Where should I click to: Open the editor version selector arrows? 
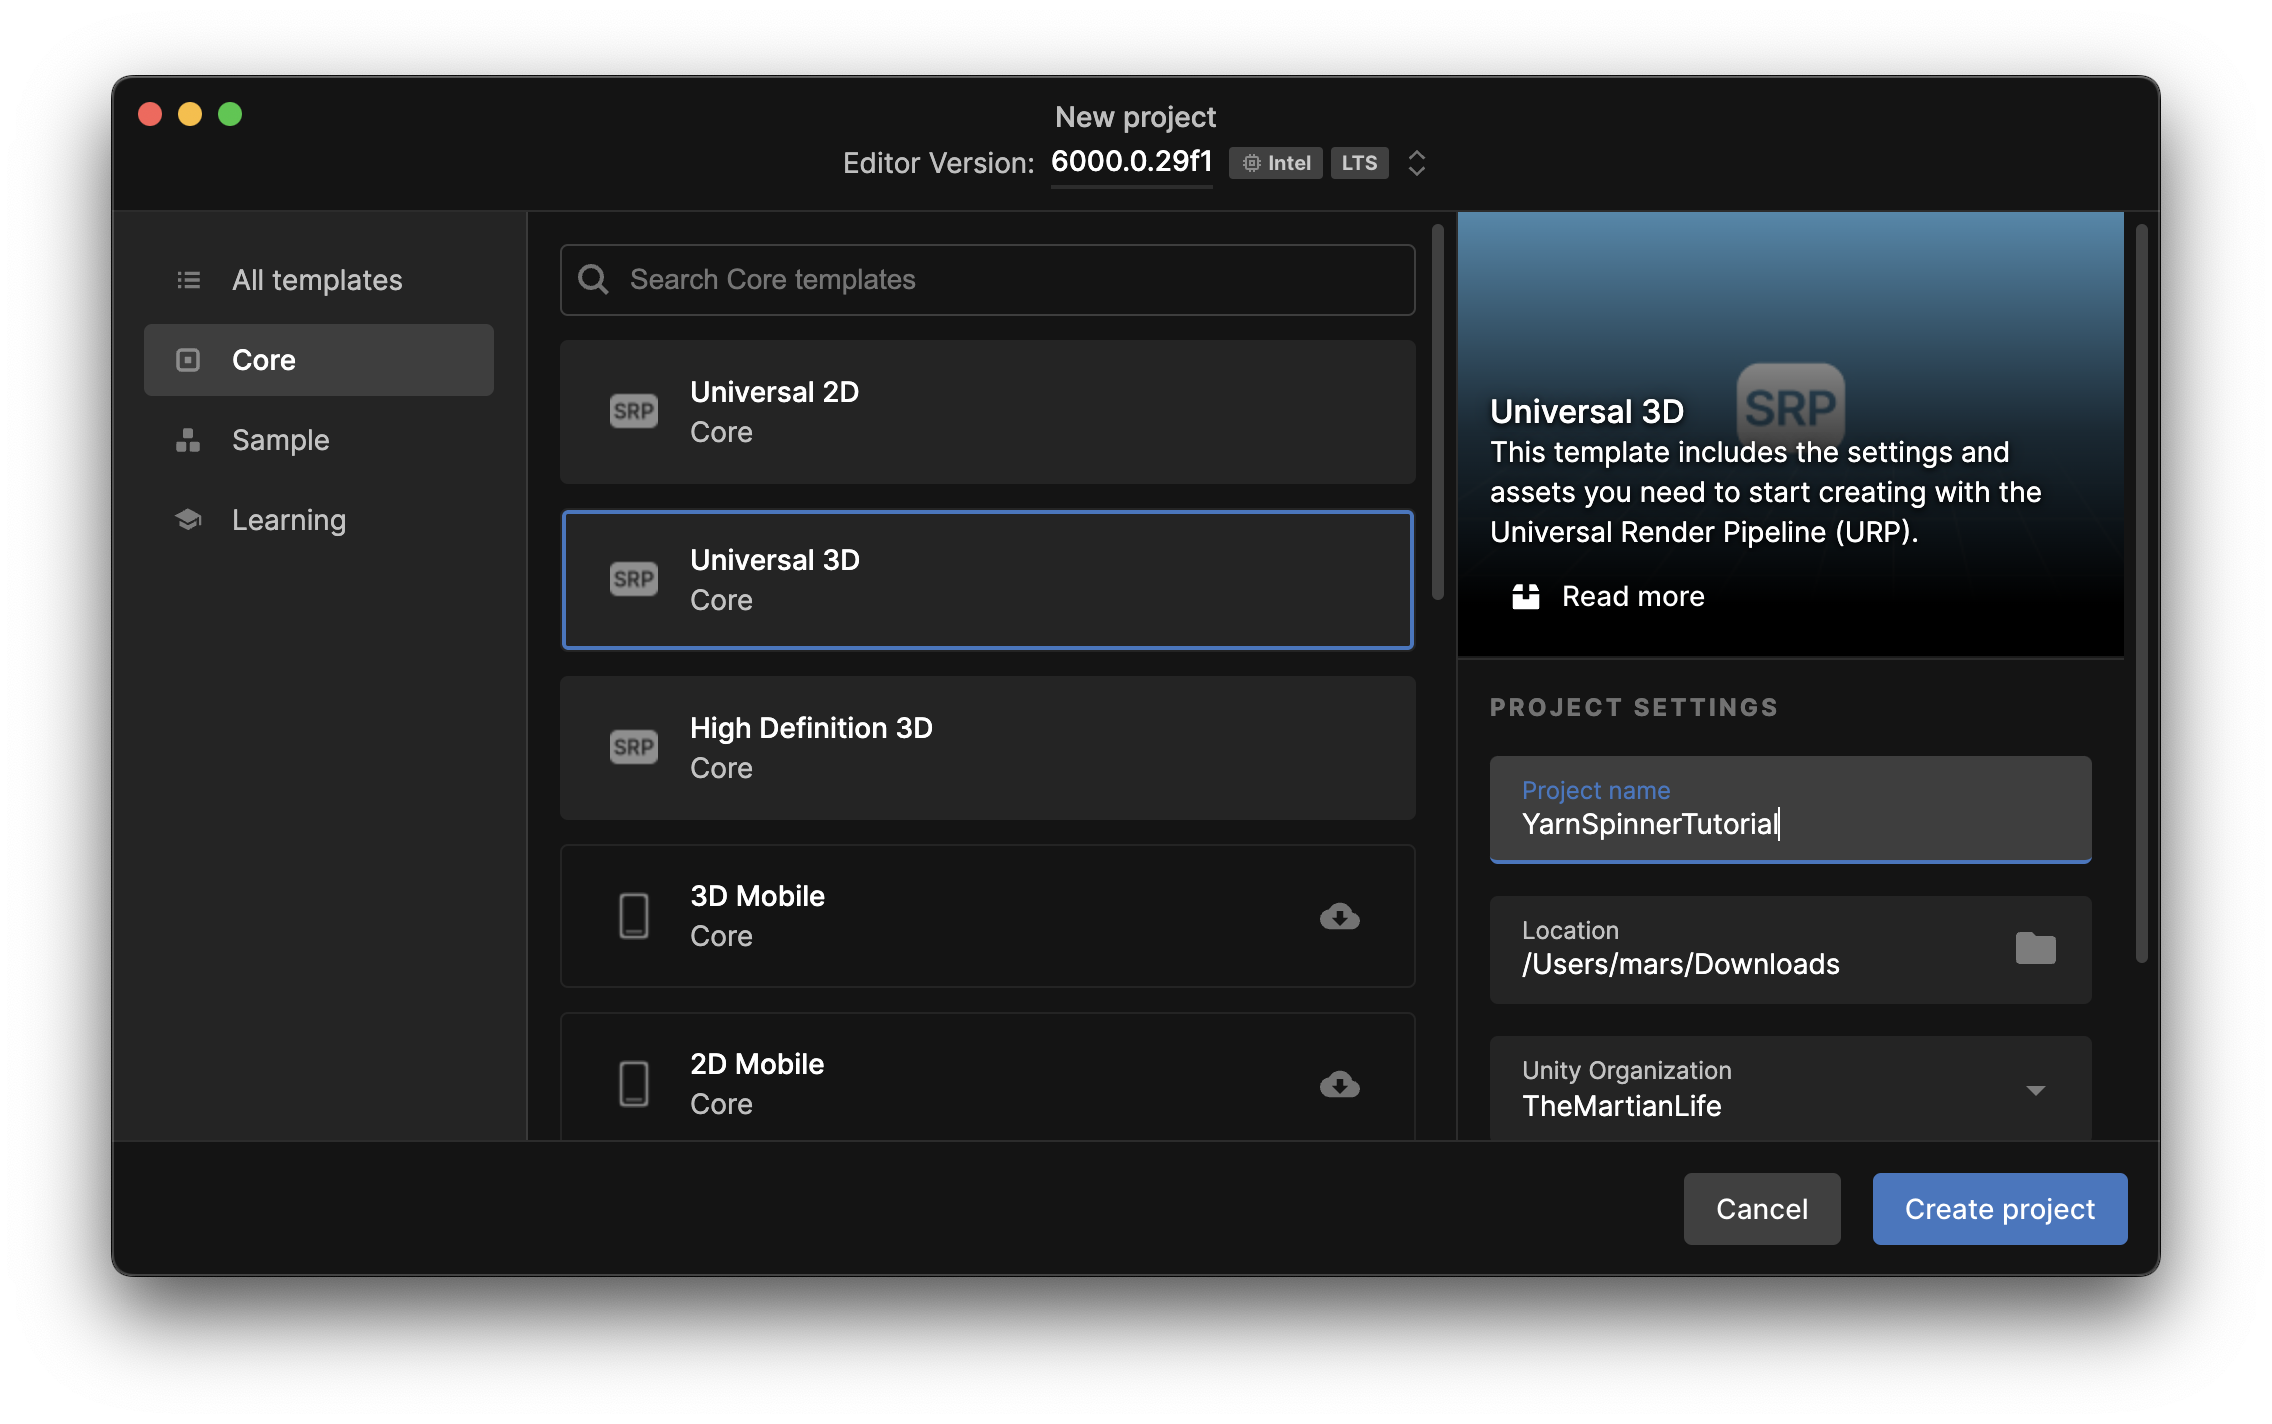pos(1417,163)
